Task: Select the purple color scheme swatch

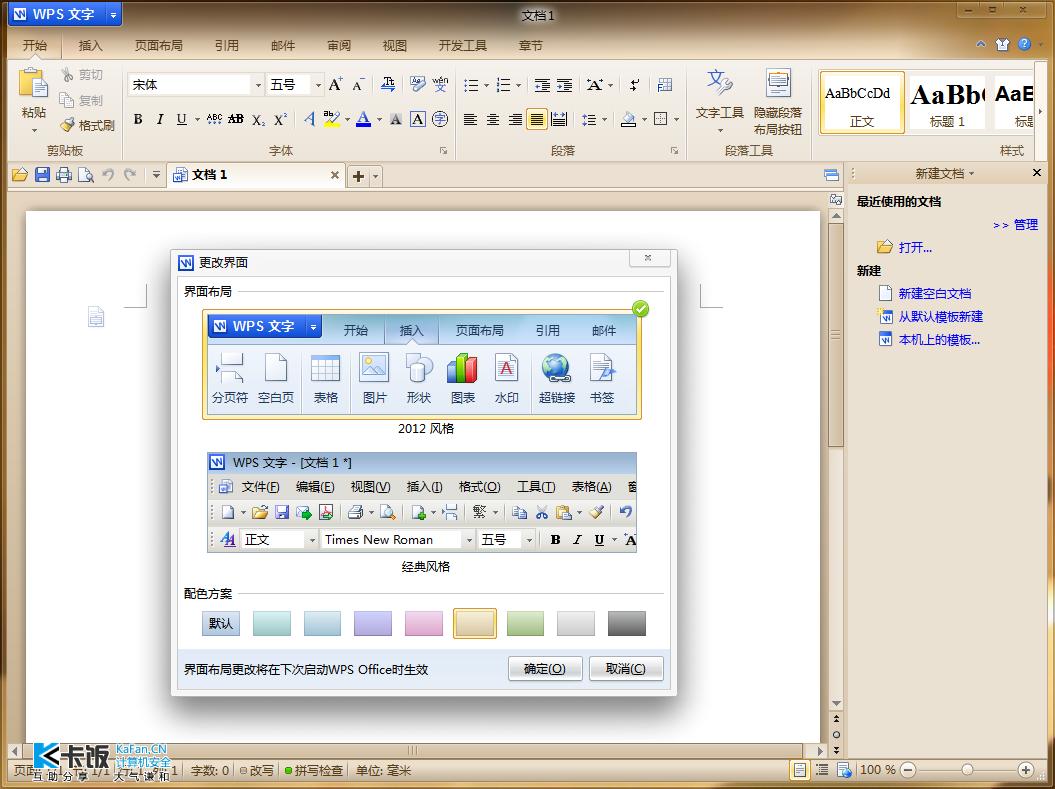Action: pyautogui.click(x=373, y=624)
